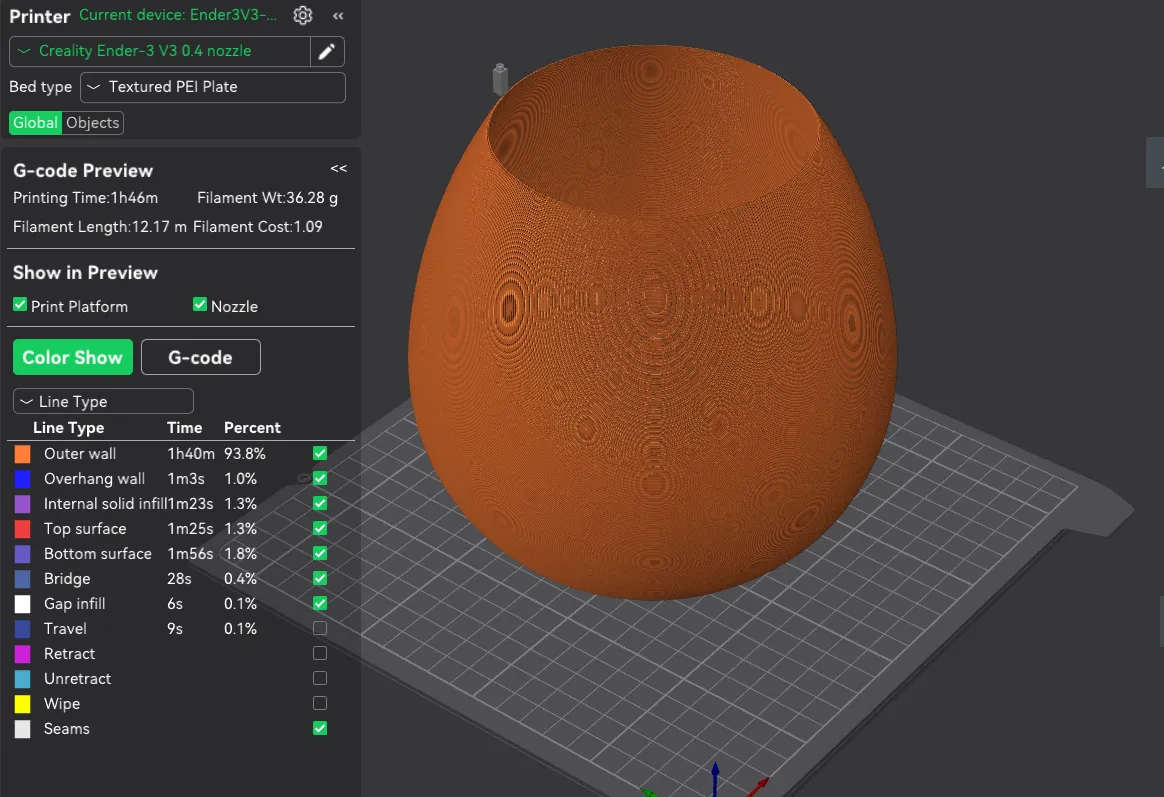
Task: Open printer settings gear icon
Action: (x=303, y=15)
